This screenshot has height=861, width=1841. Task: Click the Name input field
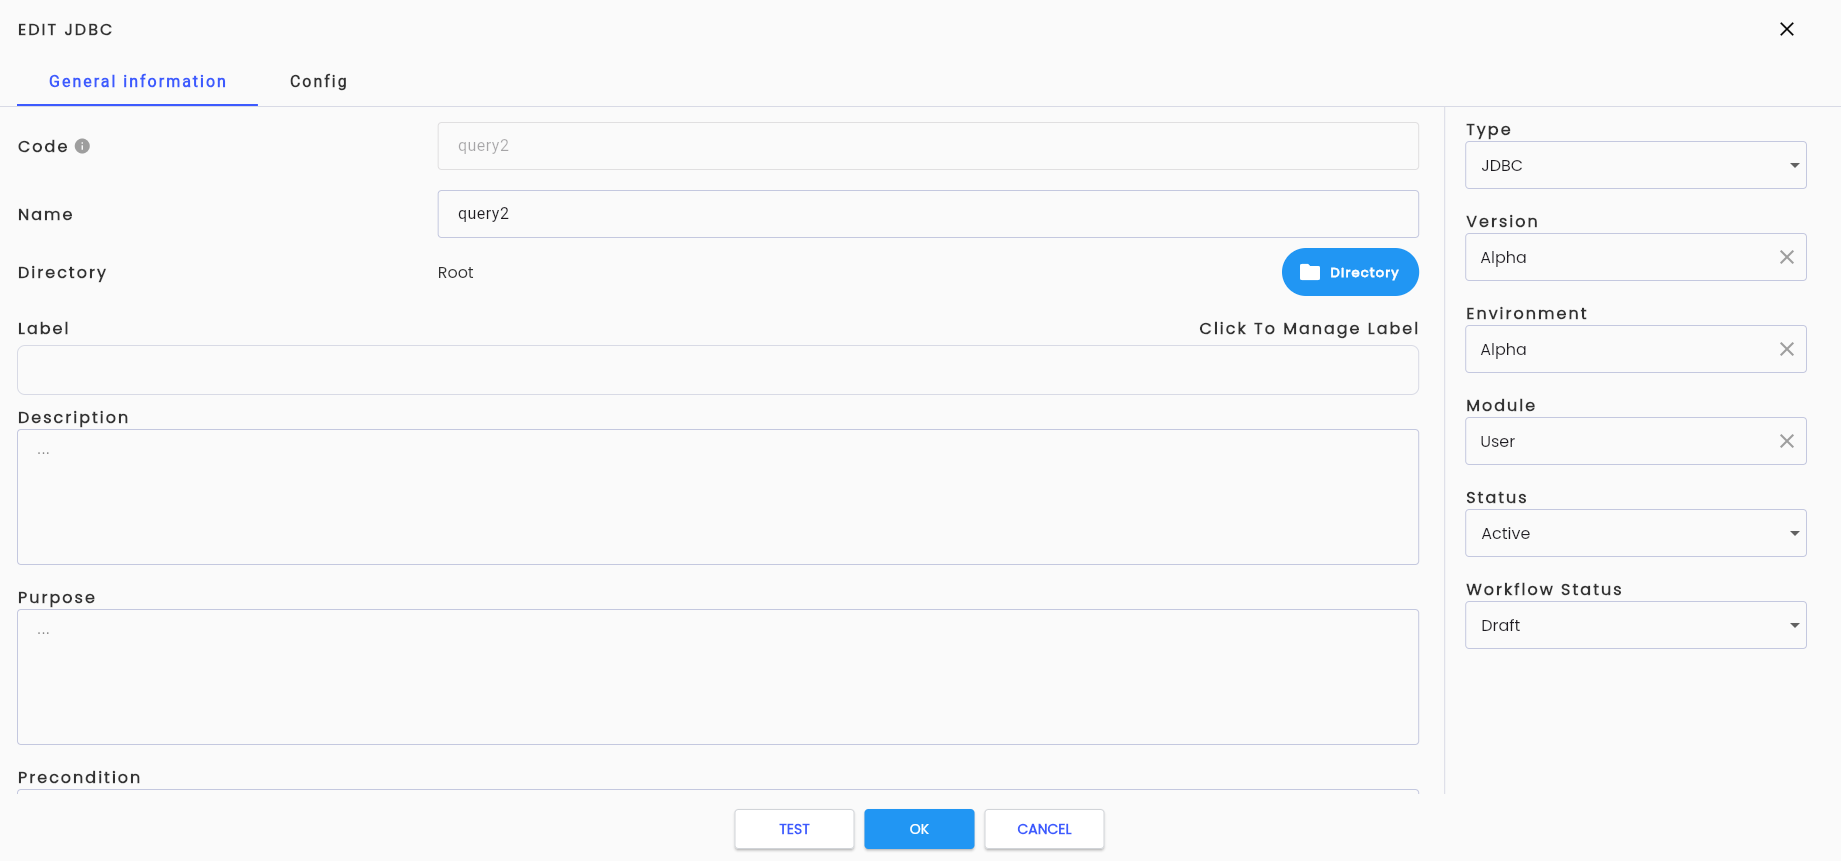point(928,214)
